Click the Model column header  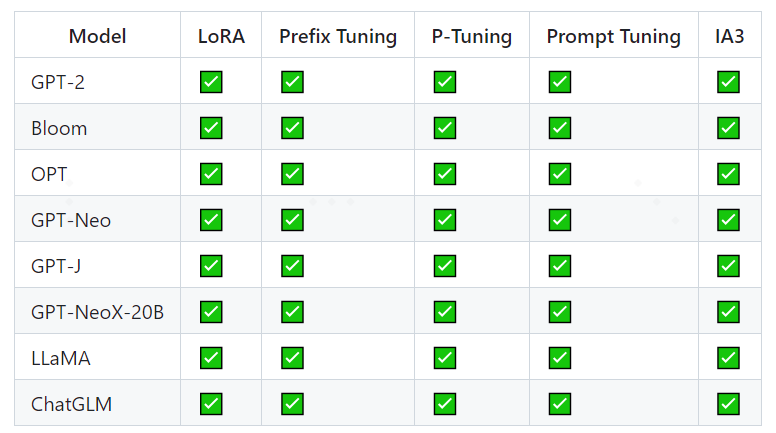(x=97, y=37)
